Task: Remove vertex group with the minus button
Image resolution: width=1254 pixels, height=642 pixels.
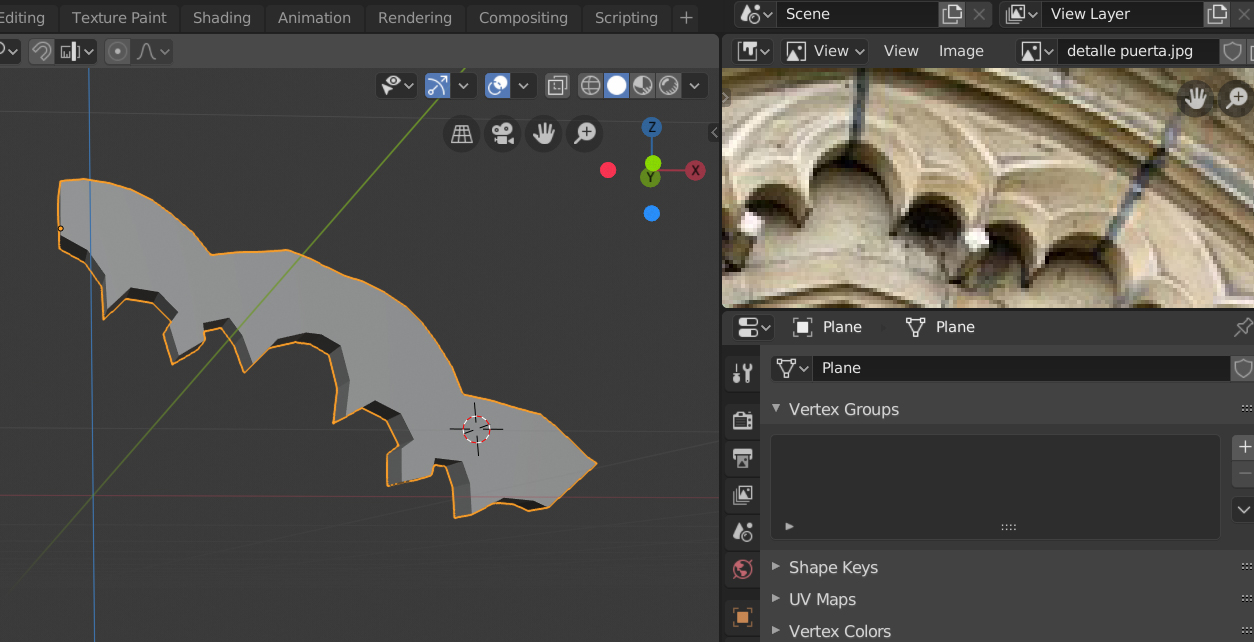Action: click(x=1244, y=473)
